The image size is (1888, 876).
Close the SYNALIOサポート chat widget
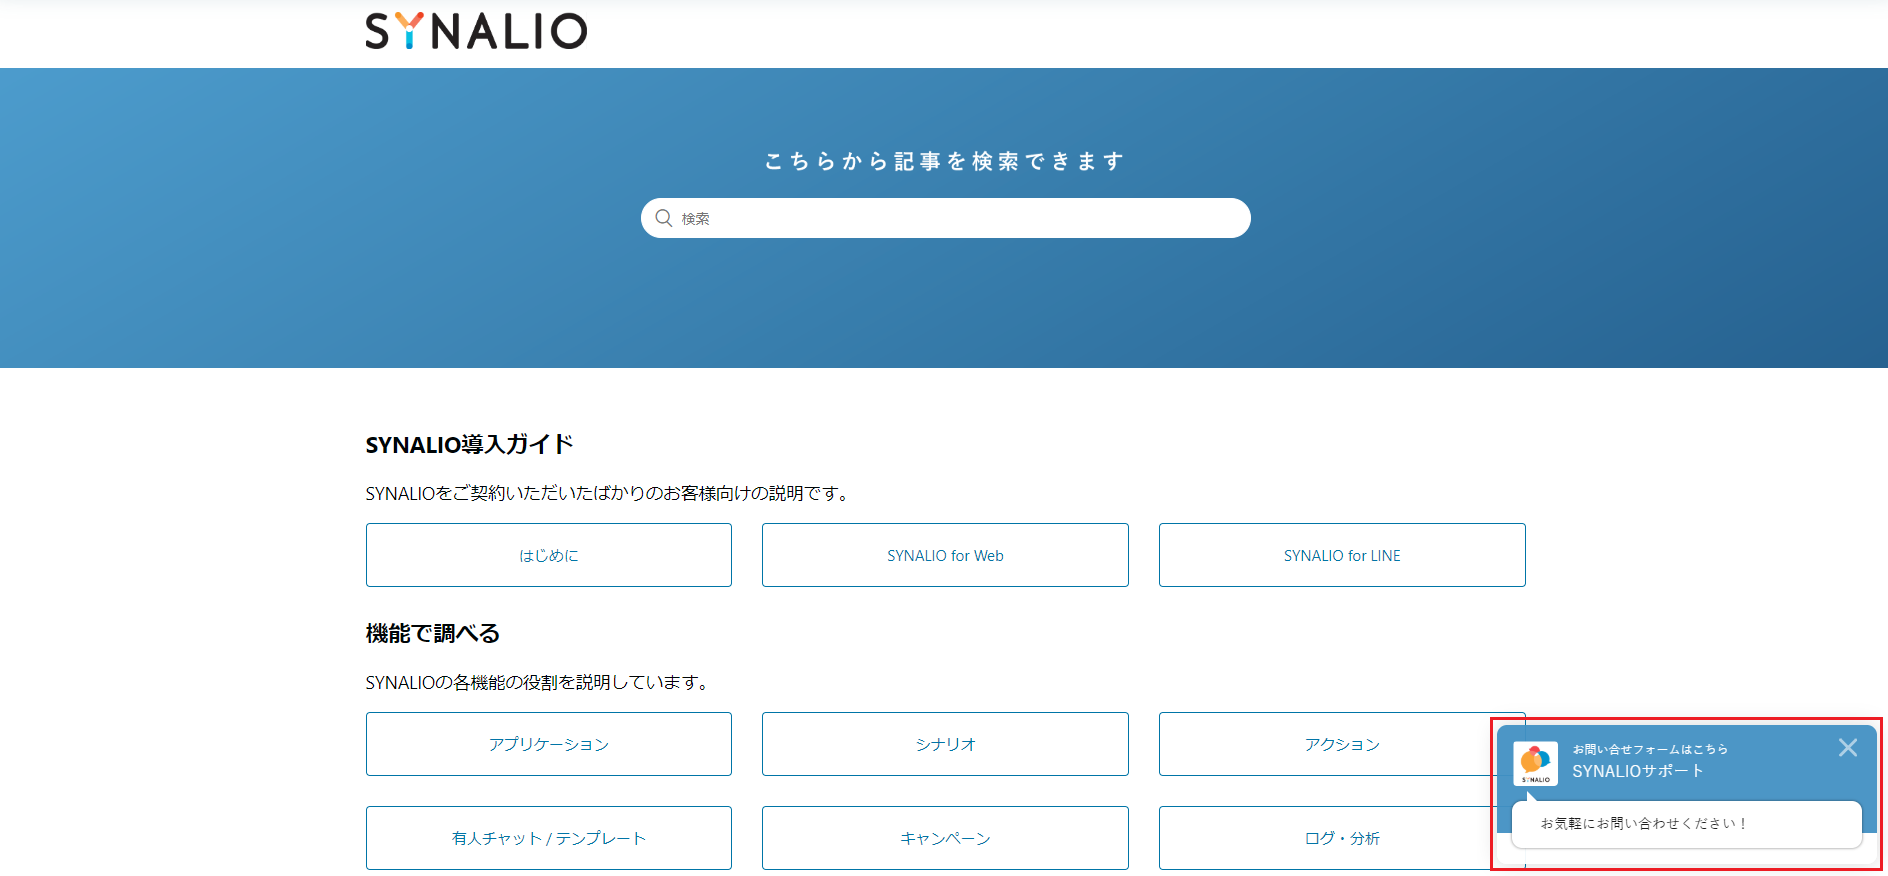(1848, 748)
